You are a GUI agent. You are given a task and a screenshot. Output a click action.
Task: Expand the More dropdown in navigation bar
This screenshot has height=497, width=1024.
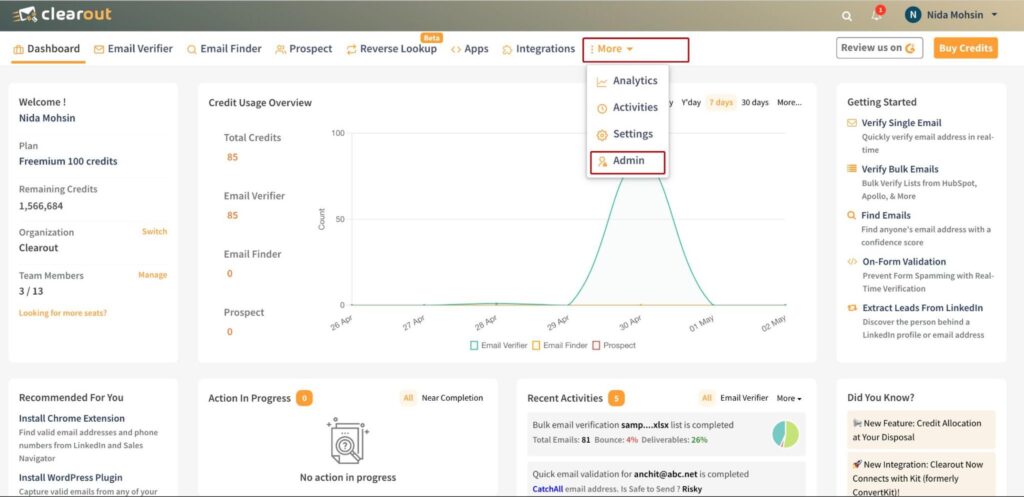click(x=611, y=49)
